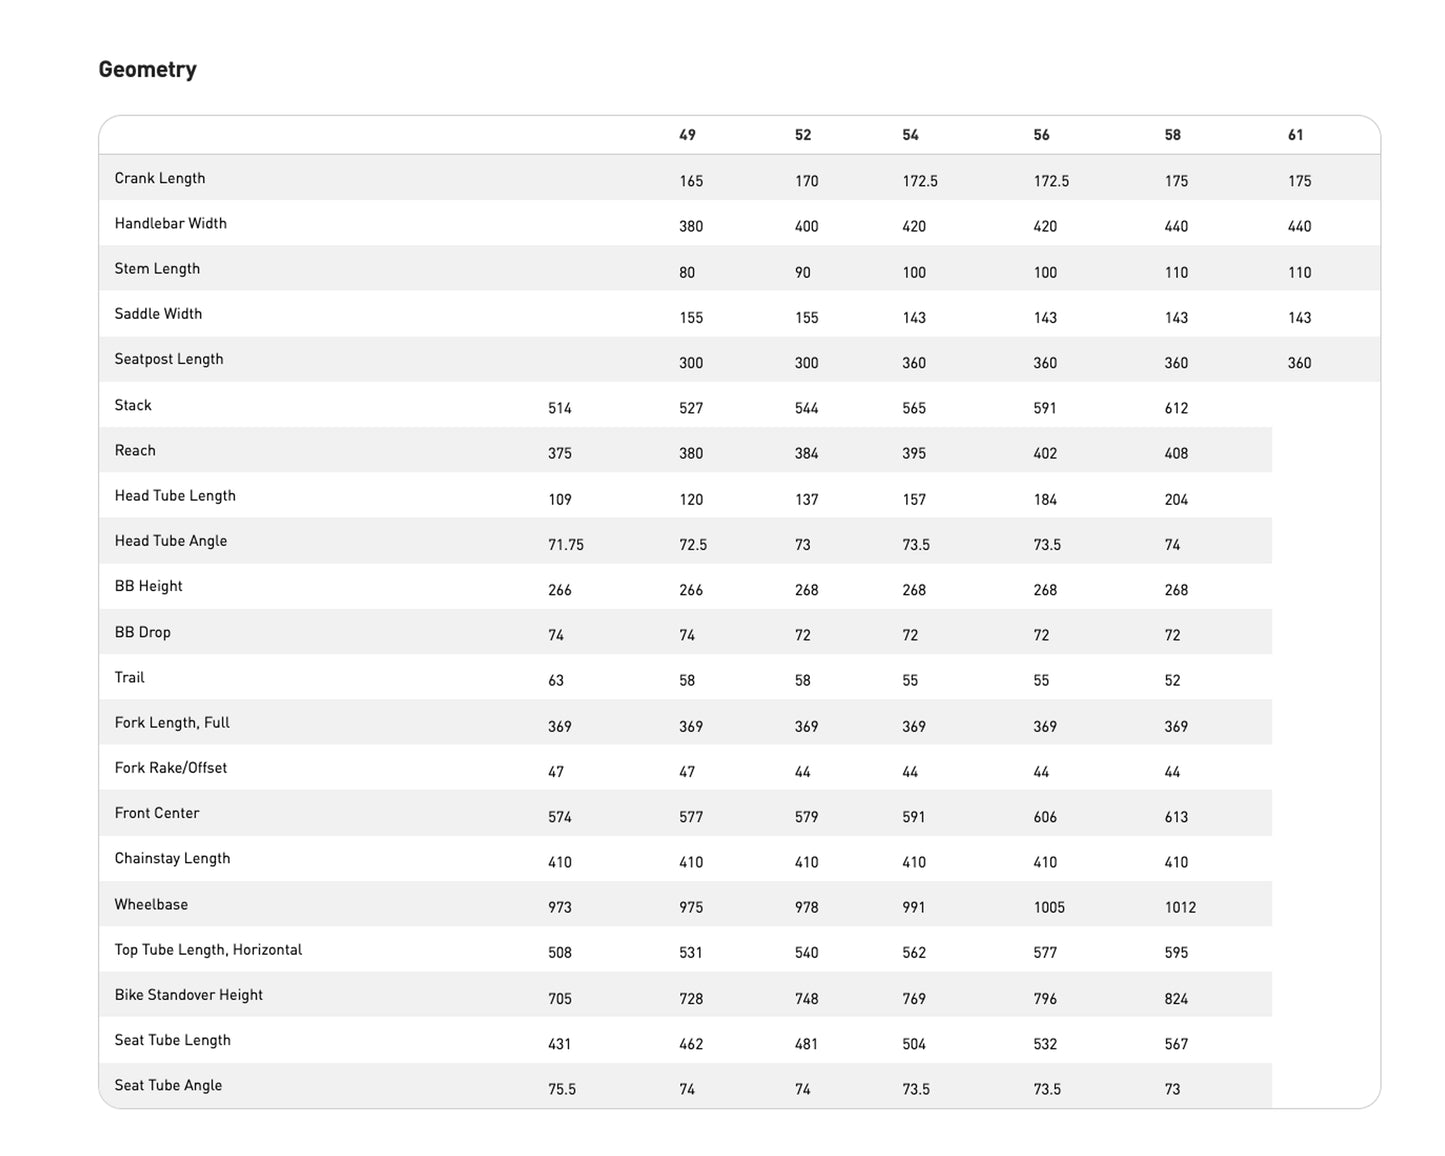Choose the size 56 column header
Screen dimensions: 1445x1156
tap(1041, 135)
